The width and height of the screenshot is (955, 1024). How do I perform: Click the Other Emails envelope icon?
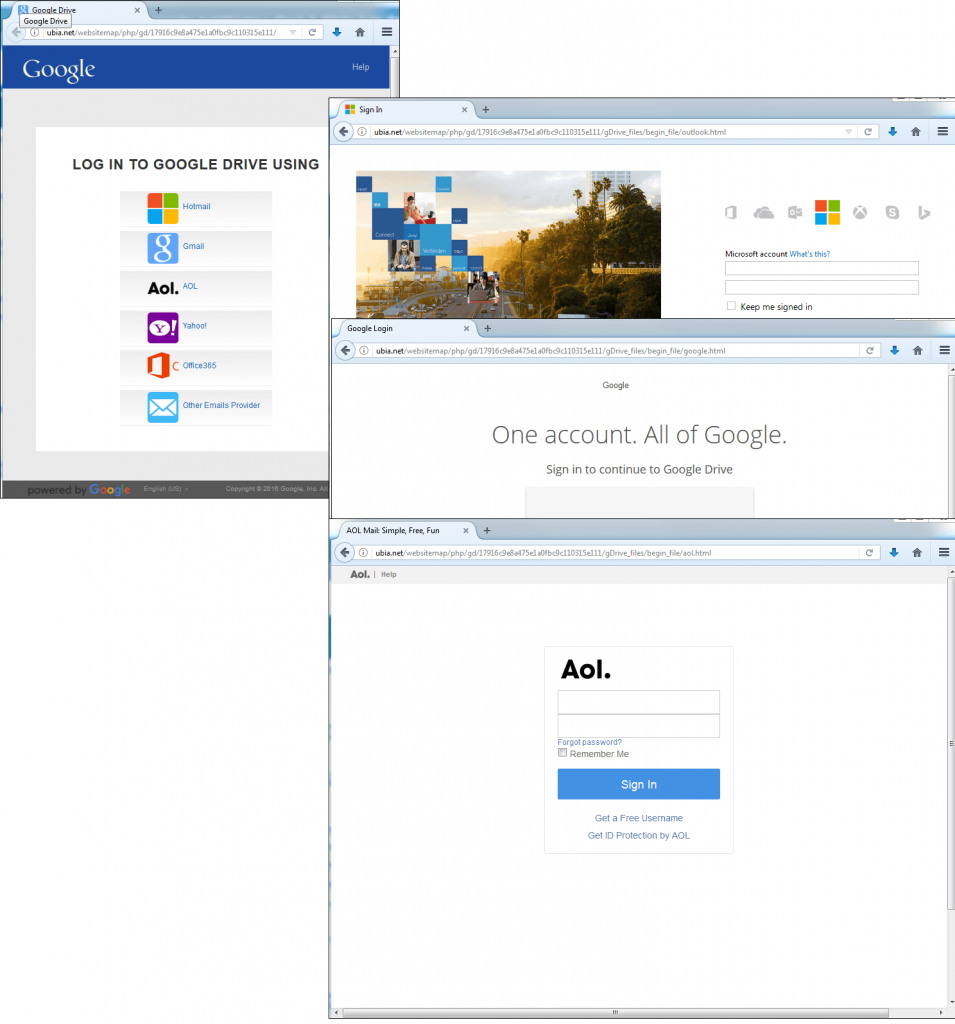pyautogui.click(x=163, y=408)
